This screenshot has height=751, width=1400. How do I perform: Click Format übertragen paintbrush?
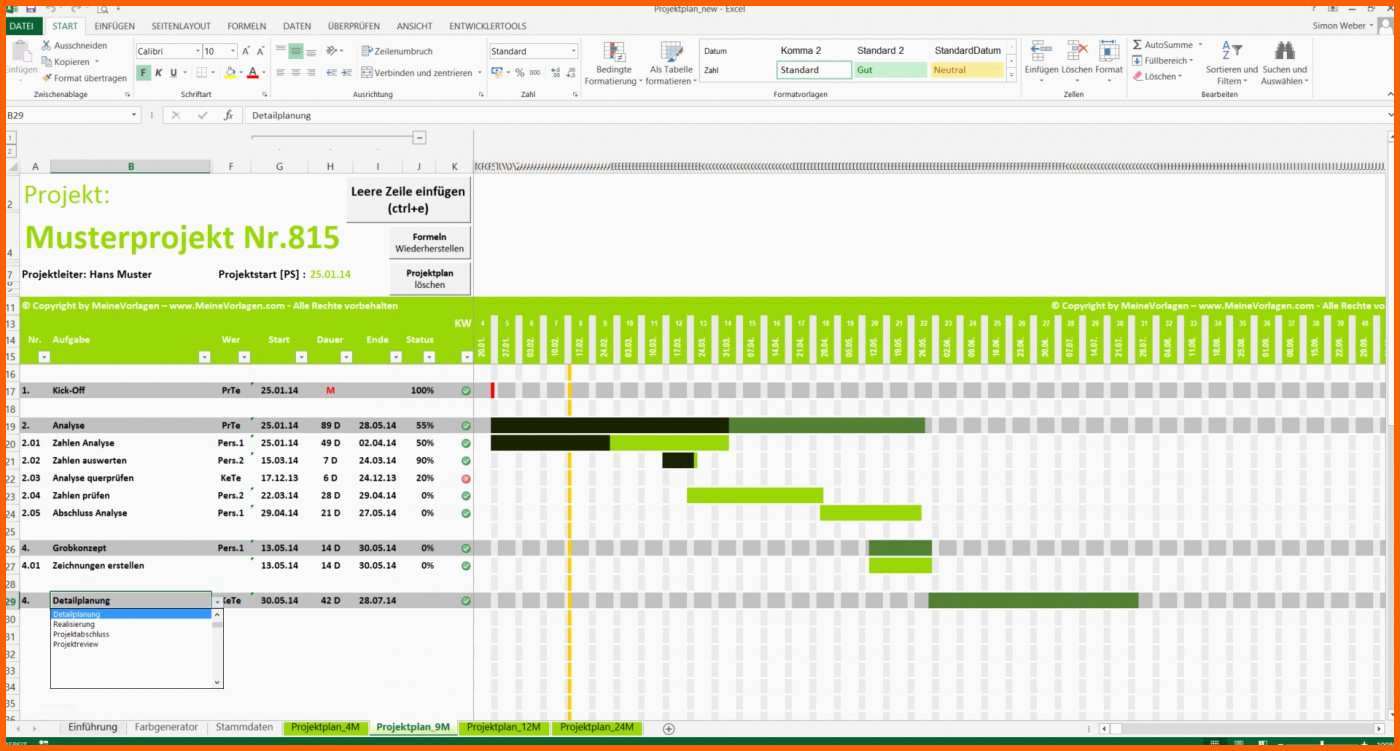47,78
